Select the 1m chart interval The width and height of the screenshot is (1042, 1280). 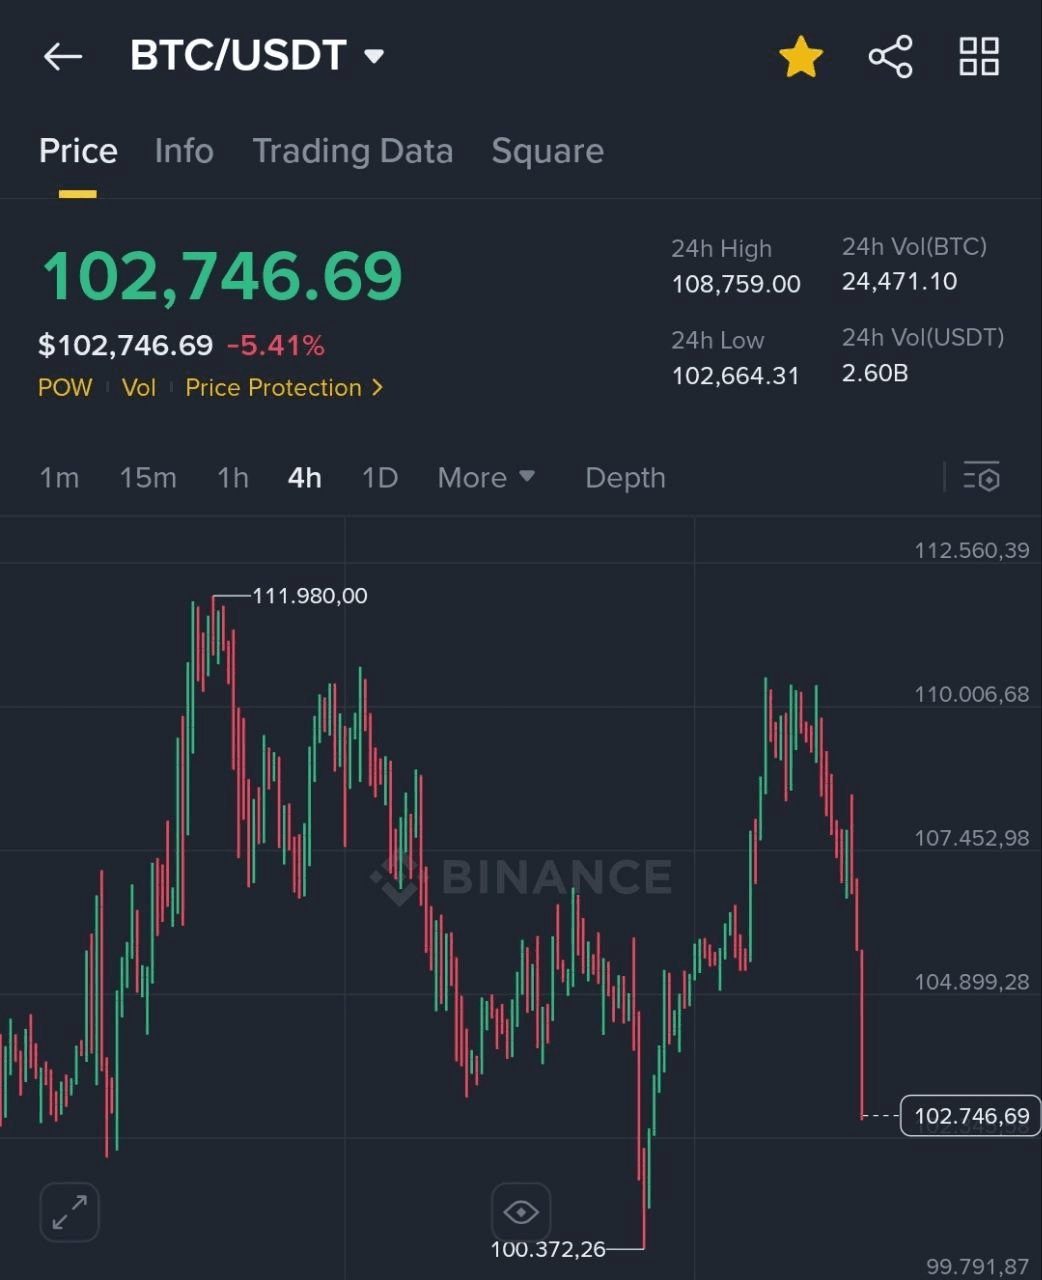click(x=59, y=478)
